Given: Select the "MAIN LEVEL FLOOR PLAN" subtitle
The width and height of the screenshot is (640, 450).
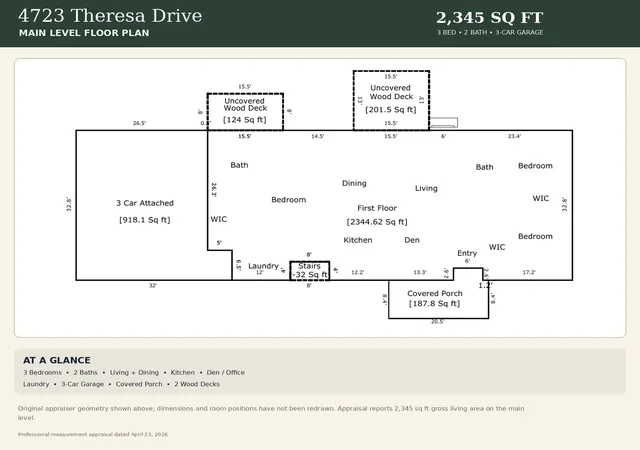Looking at the screenshot, I should (84, 33).
